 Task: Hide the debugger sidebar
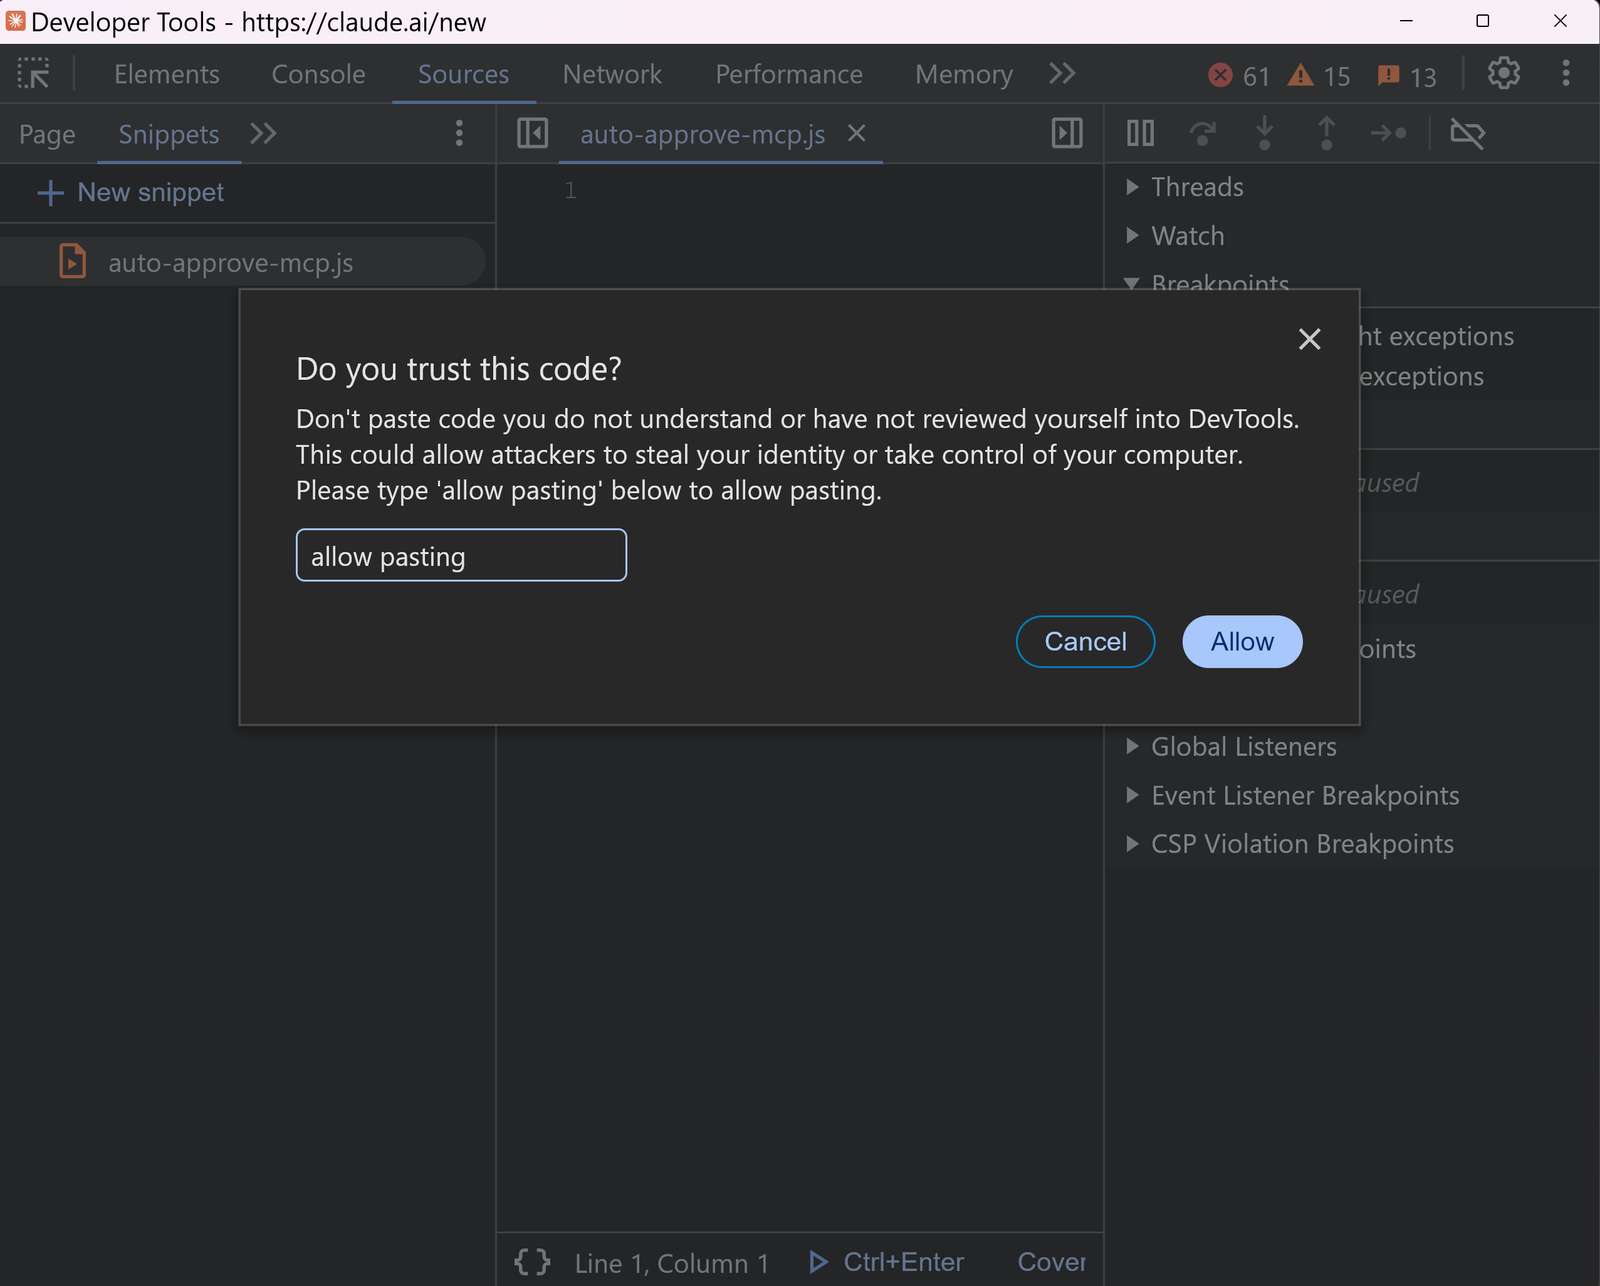[x=1067, y=133]
